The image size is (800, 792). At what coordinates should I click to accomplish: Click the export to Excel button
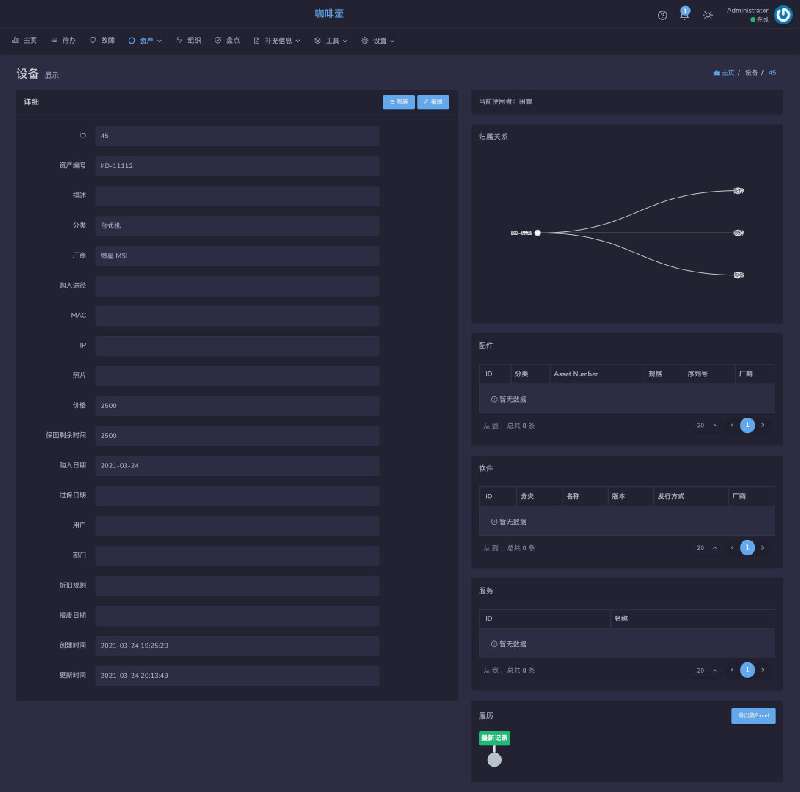pos(753,715)
